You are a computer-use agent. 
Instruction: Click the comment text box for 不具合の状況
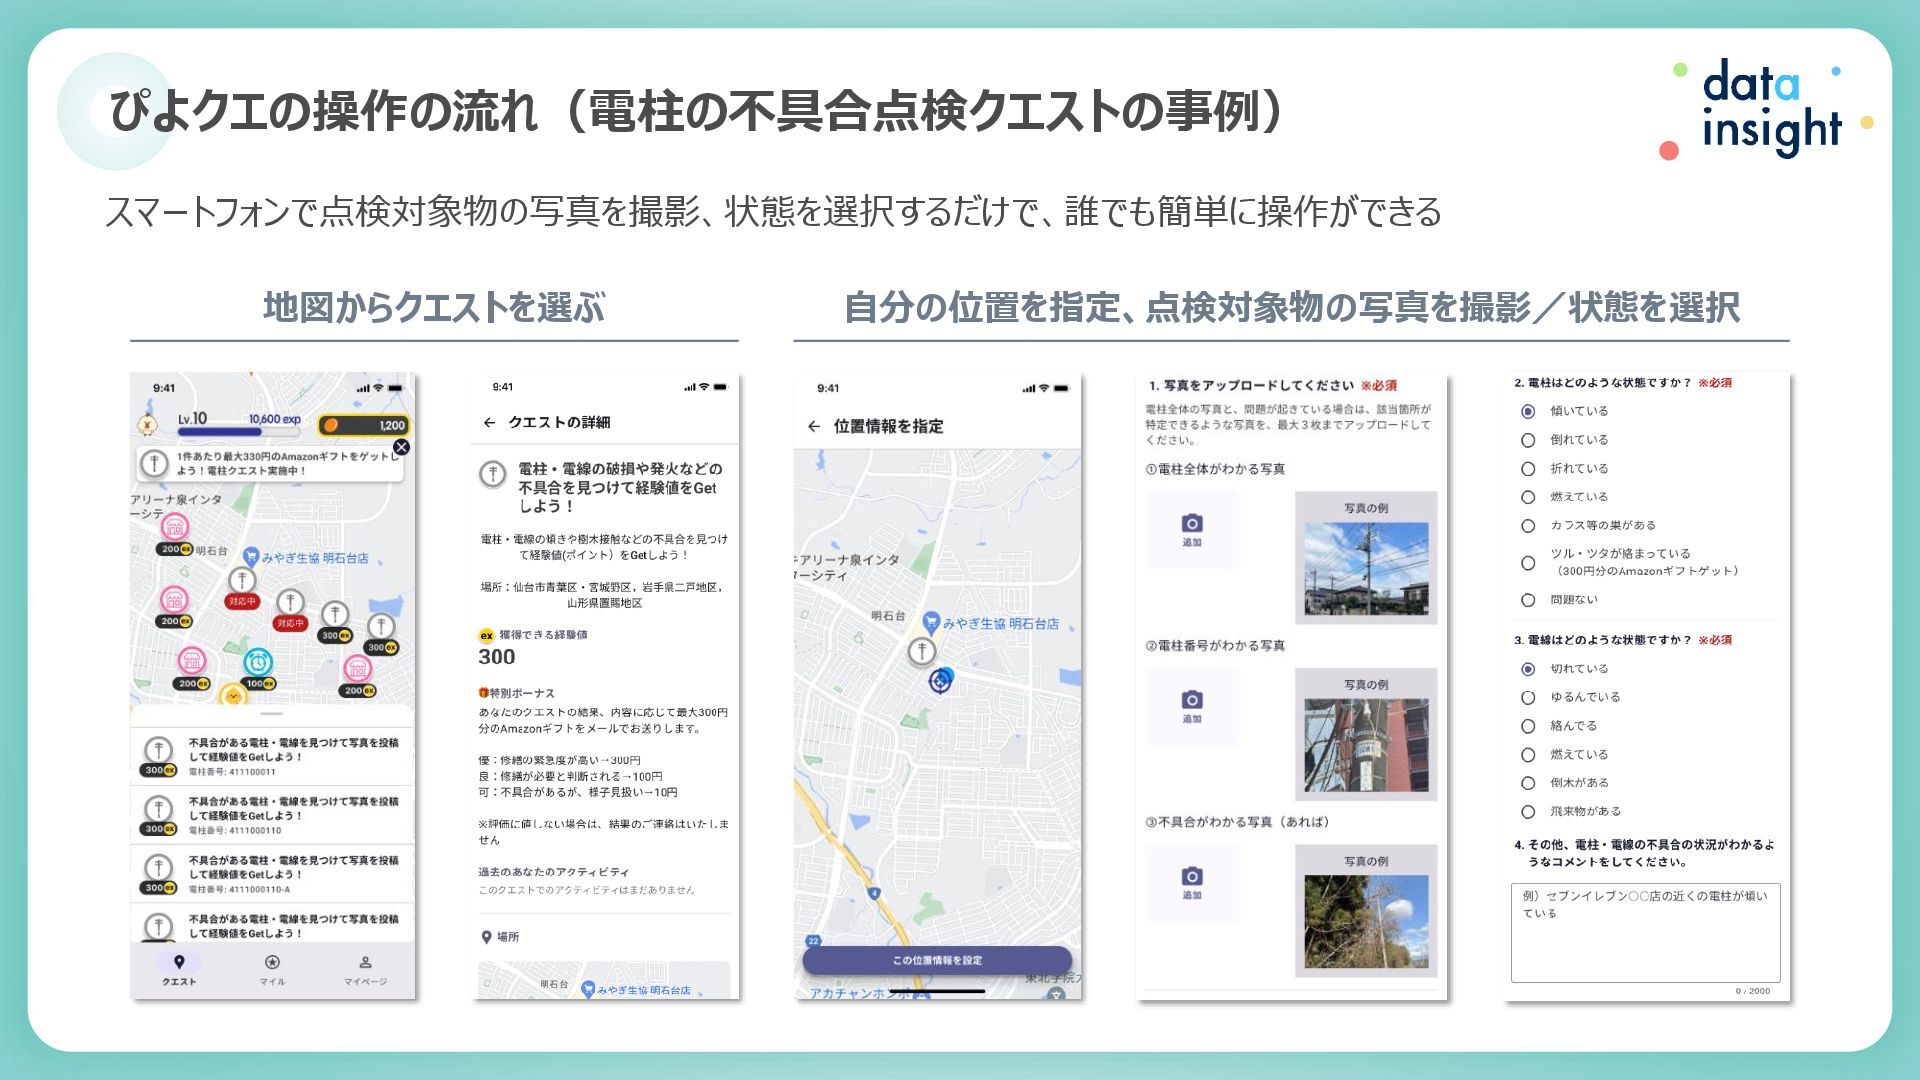click(1645, 932)
